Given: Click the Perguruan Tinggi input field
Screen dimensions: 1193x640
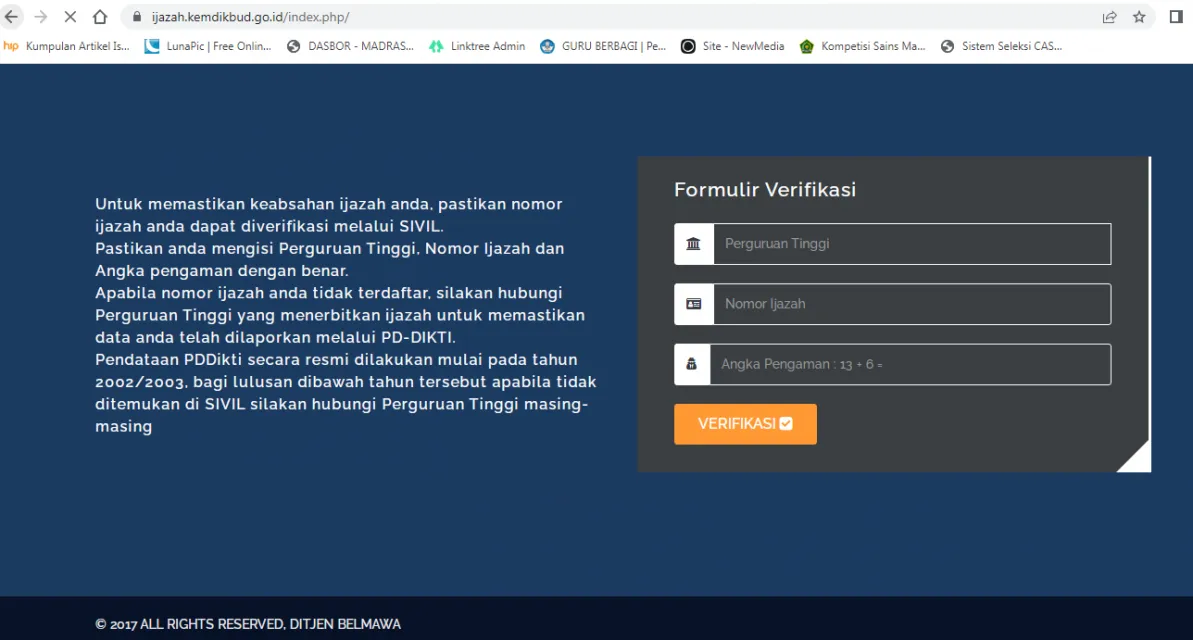Looking at the screenshot, I should tap(912, 244).
